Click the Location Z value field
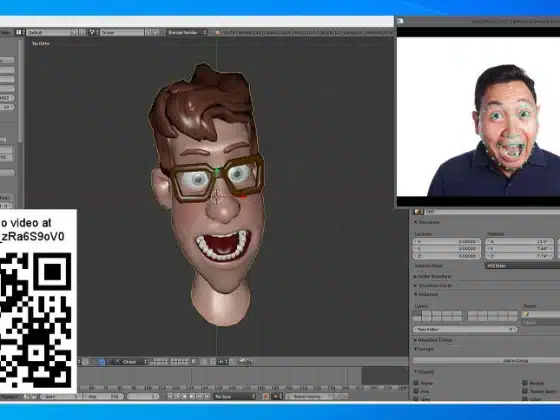Screen dimensions: 560x420 pyautogui.click(x=447, y=256)
